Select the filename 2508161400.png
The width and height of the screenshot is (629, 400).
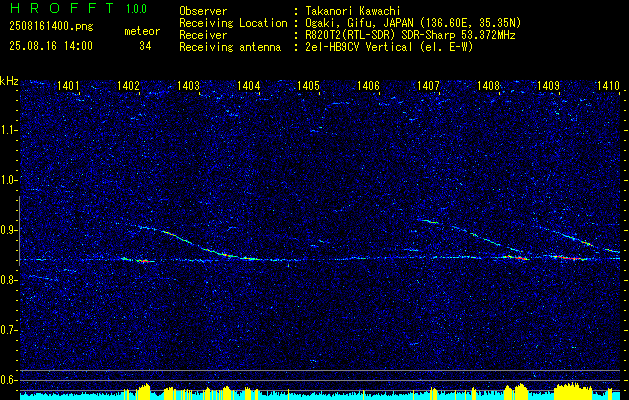[51, 27]
